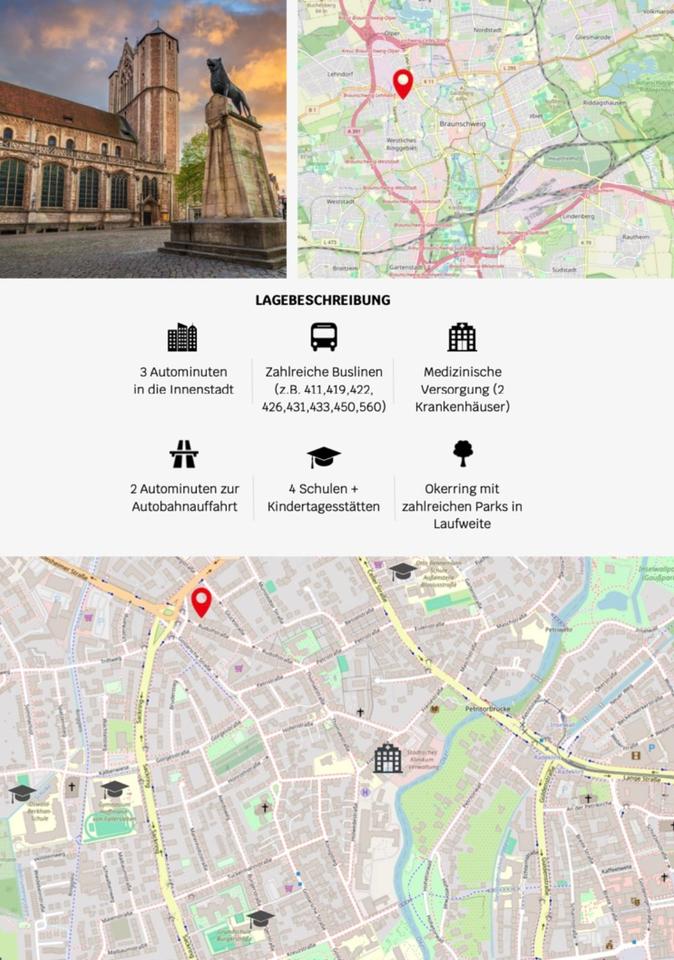Click the '3 Autominuten in die Innenstadt' text
Screen dimensions: 674x960
point(183,380)
